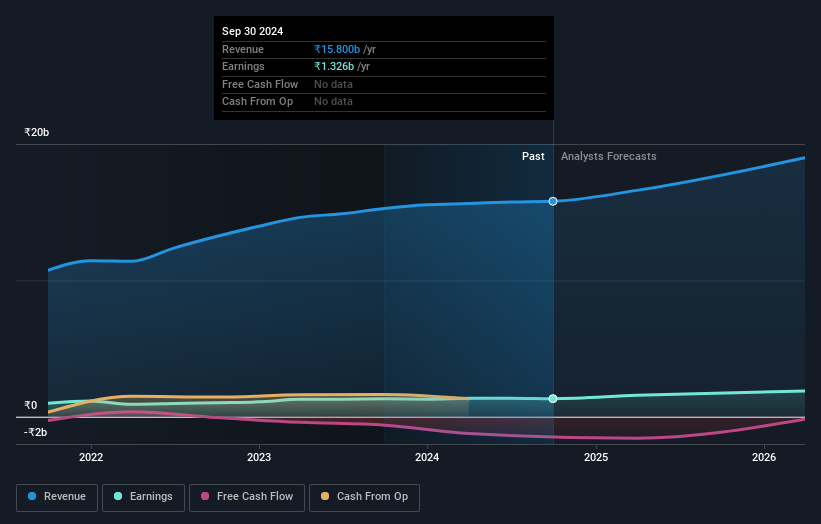The height and width of the screenshot is (524, 821).
Task: Toggle the Revenue legend button
Action: tap(57, 497)
